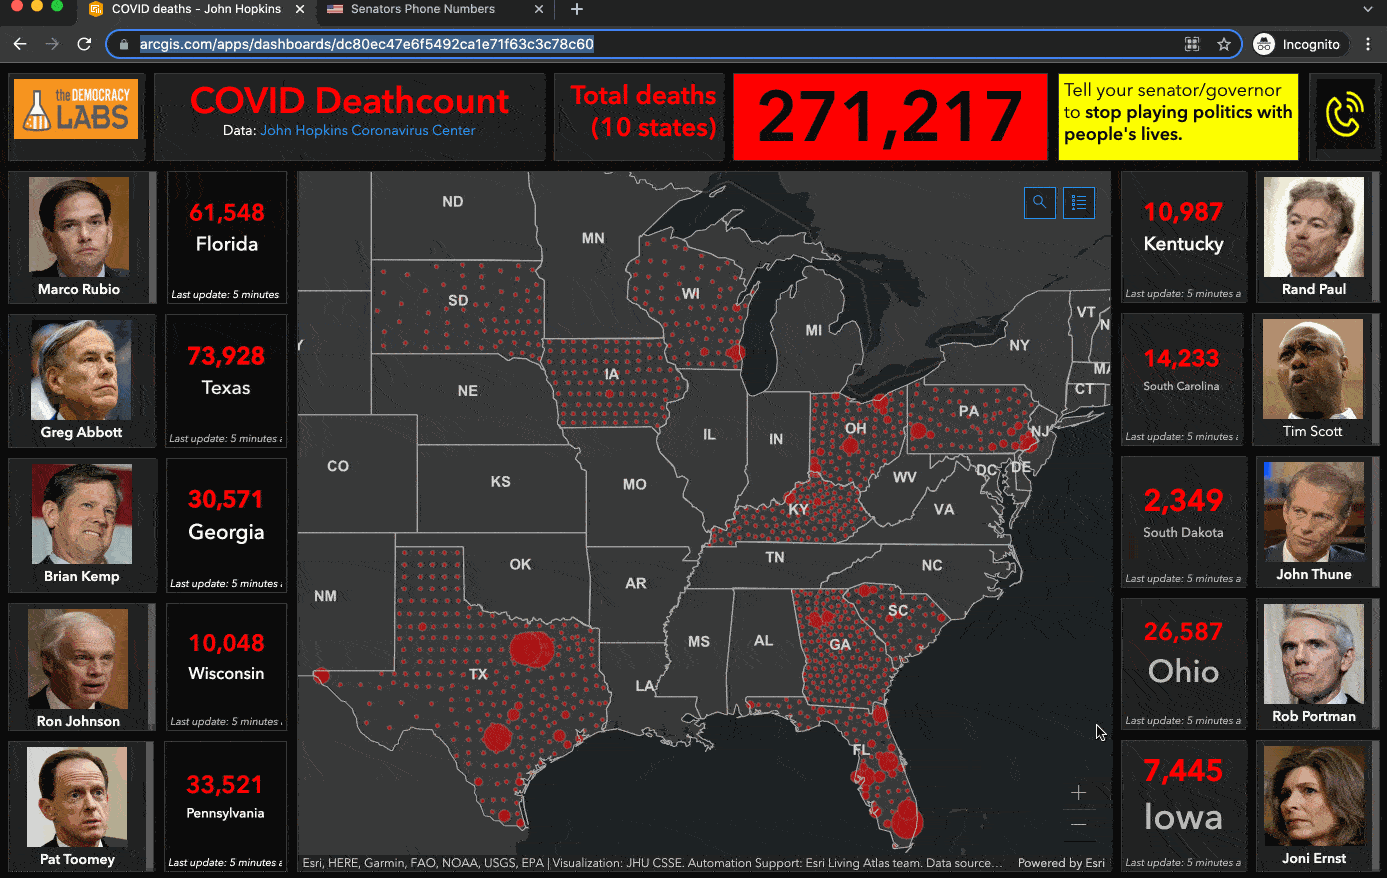Click the Iowa 7,445 count
This screenshot has height=878, width=1387.
pos(1183,771)
